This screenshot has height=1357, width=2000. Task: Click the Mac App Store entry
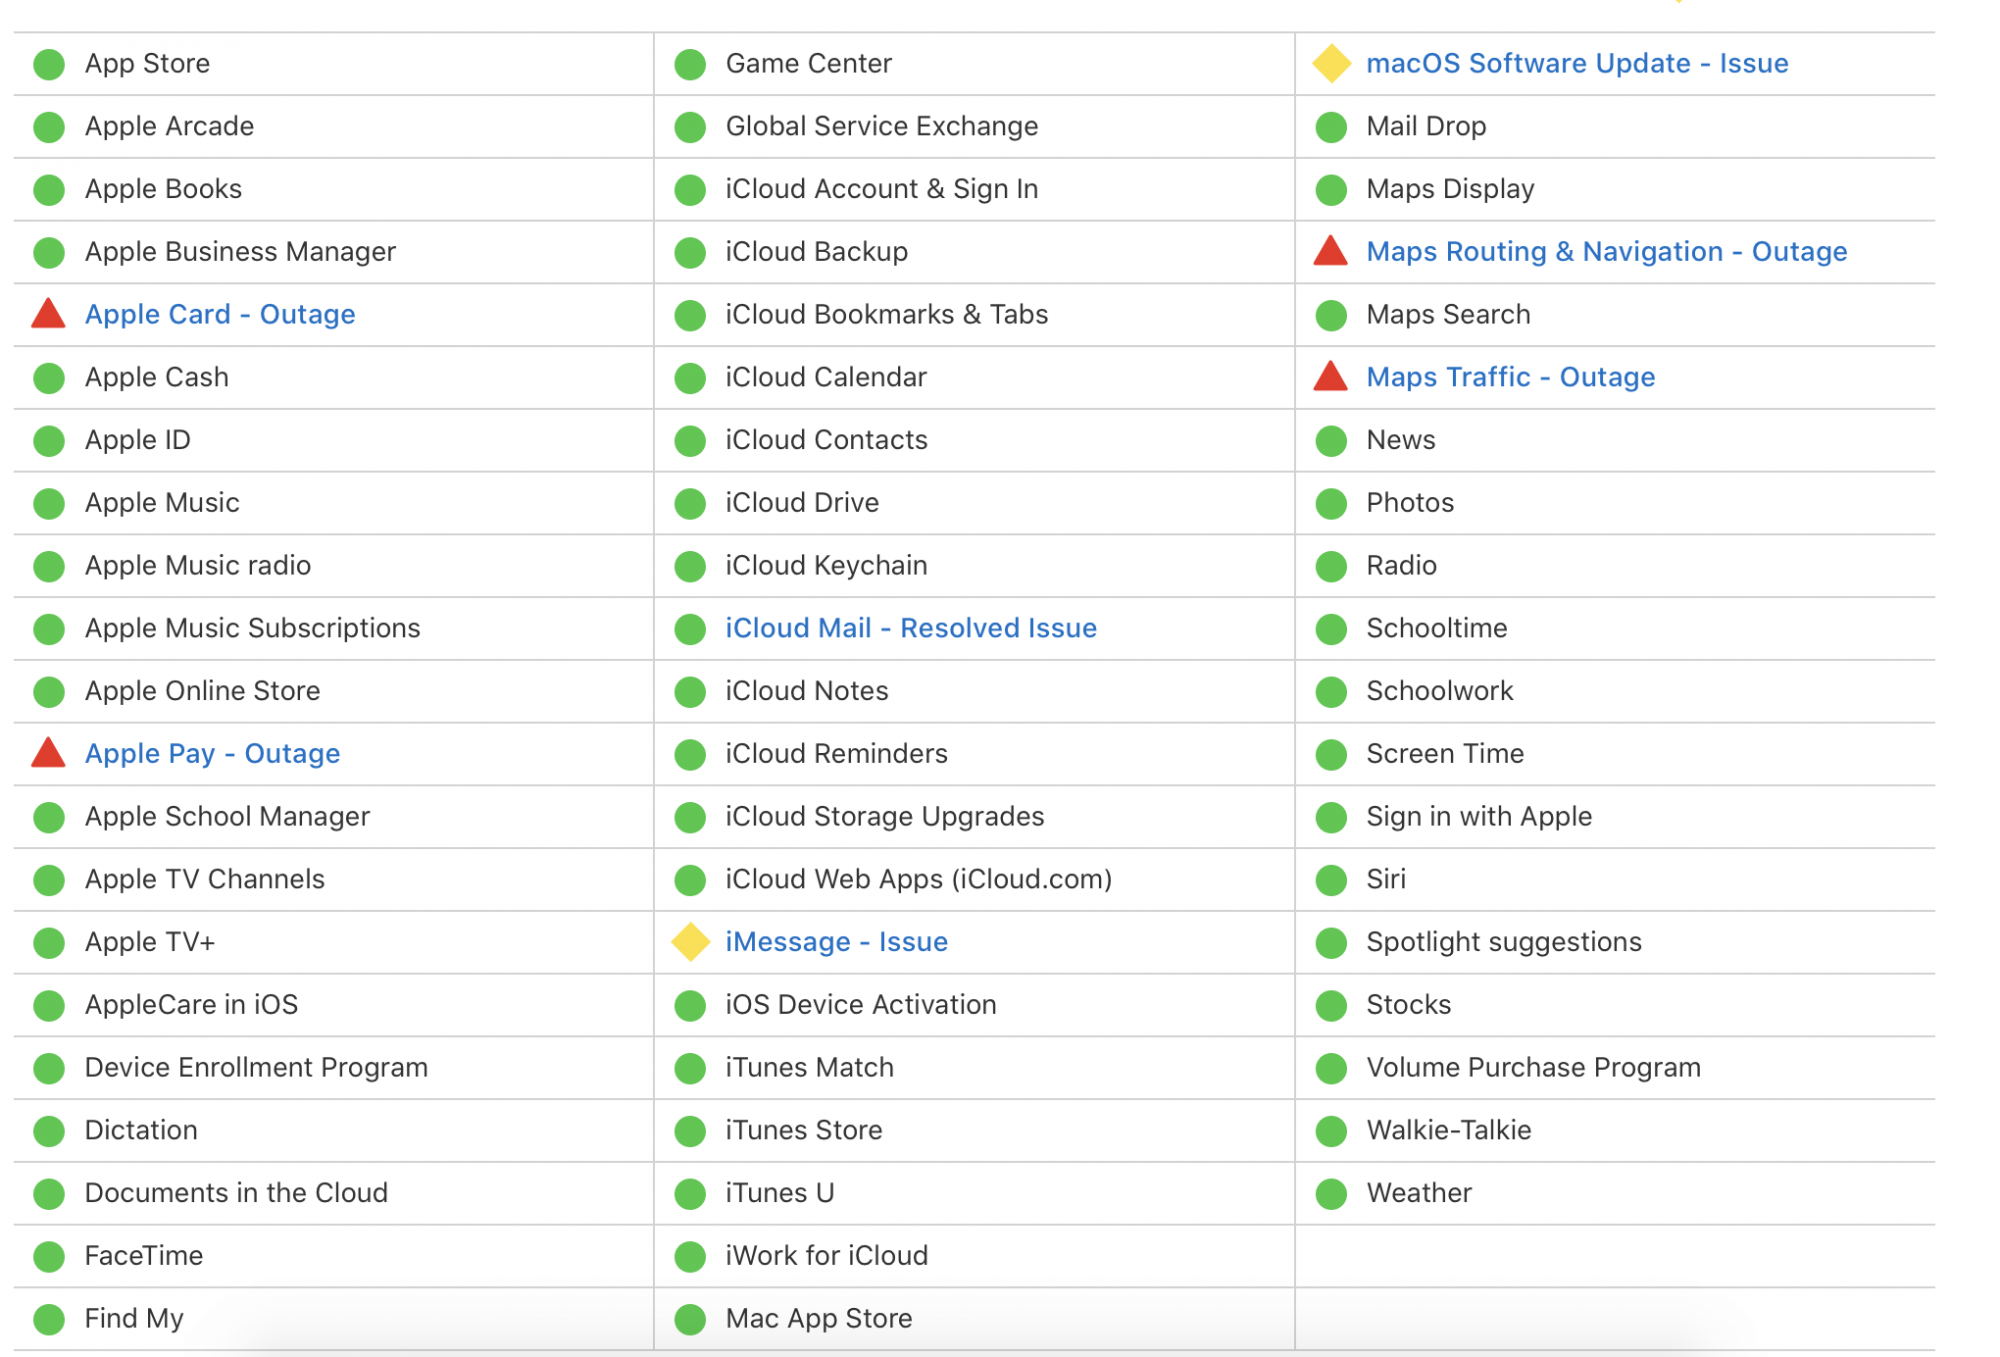(x=819, y=1318)
